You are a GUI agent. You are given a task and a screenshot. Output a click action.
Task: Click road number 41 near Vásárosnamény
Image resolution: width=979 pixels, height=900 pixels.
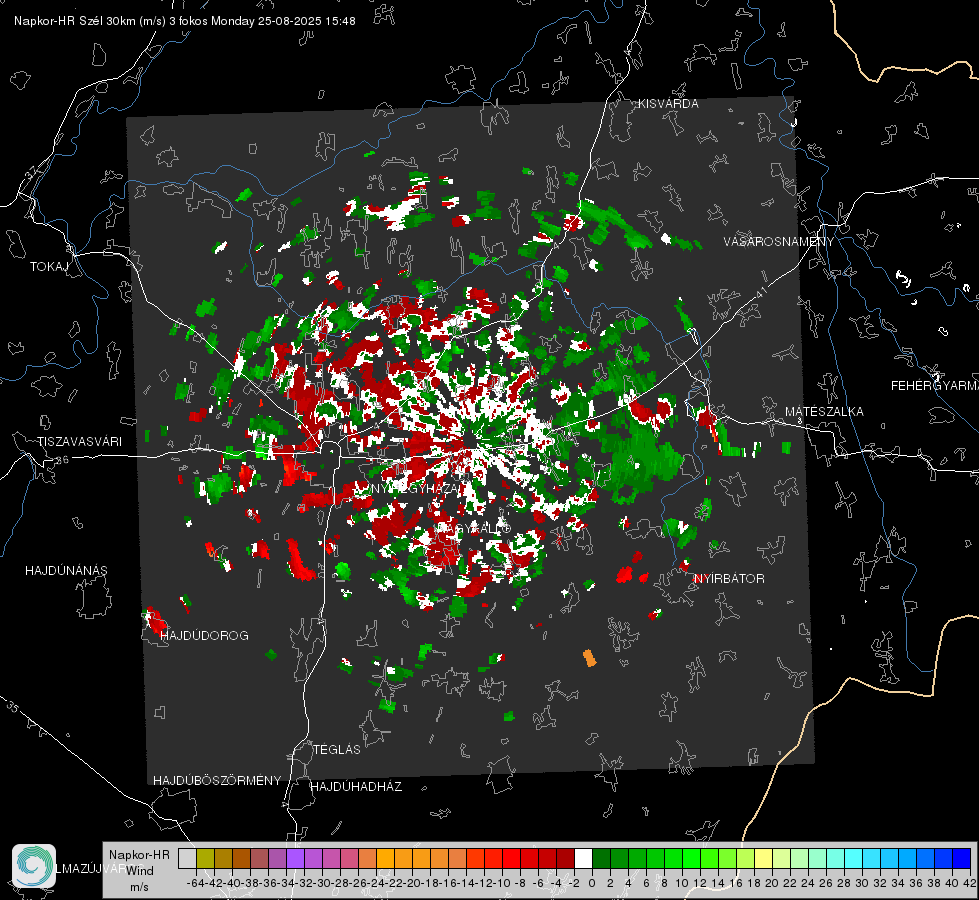click(x=760, y=292)
